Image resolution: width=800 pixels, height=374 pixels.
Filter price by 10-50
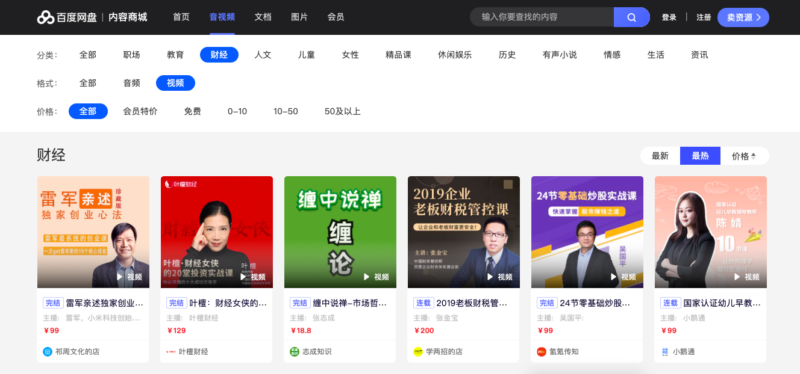pos(286,111)
